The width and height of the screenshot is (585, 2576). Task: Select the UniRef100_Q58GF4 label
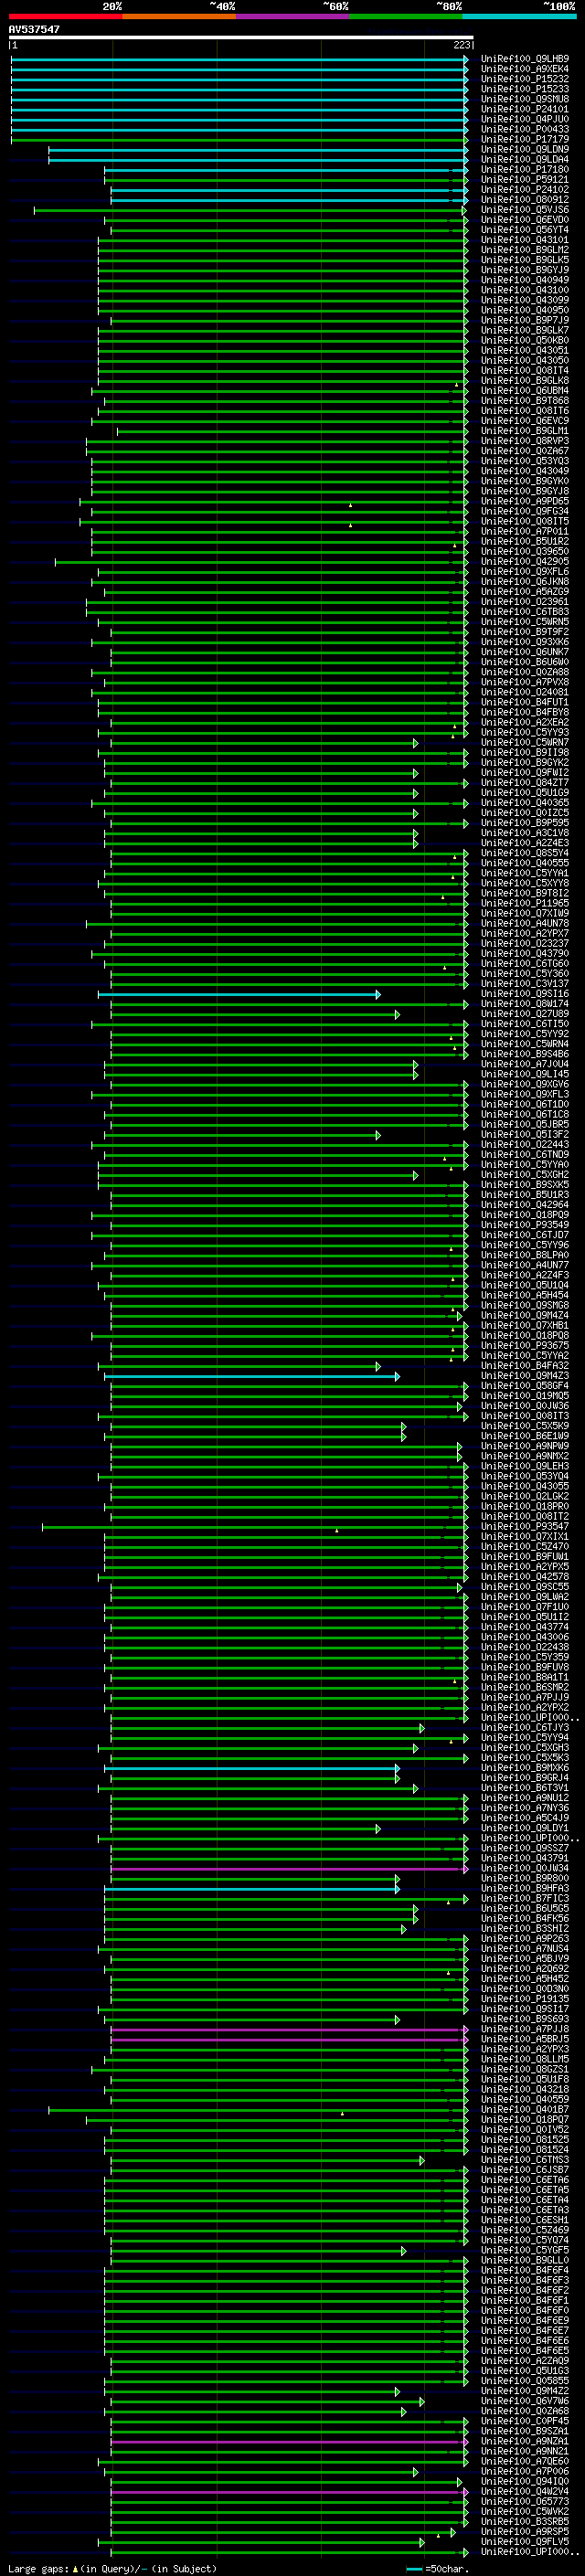tap(525, 1386)
